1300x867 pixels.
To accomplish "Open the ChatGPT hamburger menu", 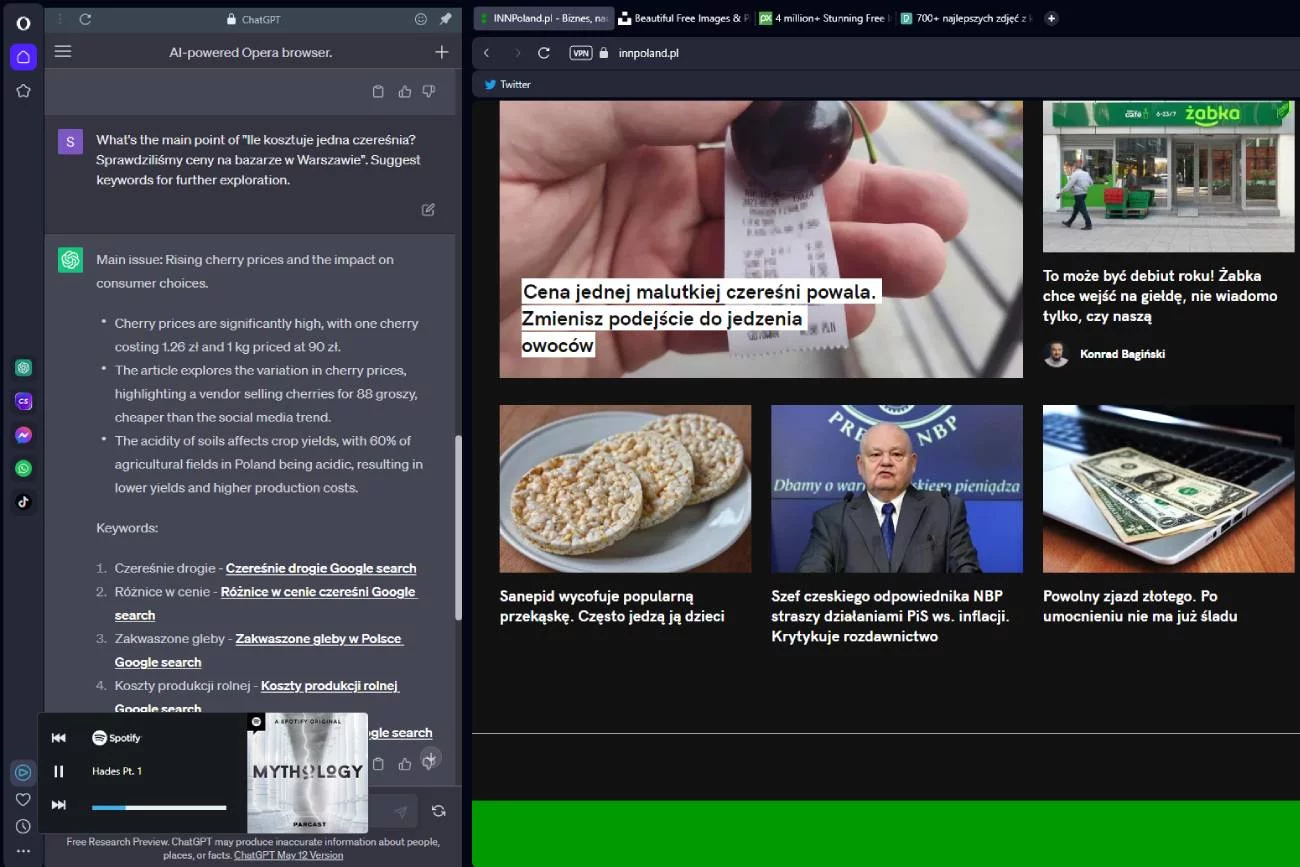I will point(63,52).
